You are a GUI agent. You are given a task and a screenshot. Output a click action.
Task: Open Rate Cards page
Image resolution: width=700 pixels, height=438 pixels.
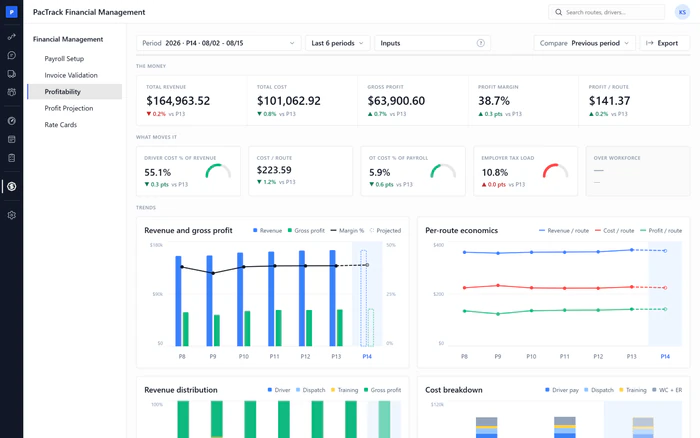[x=61, y=125]
